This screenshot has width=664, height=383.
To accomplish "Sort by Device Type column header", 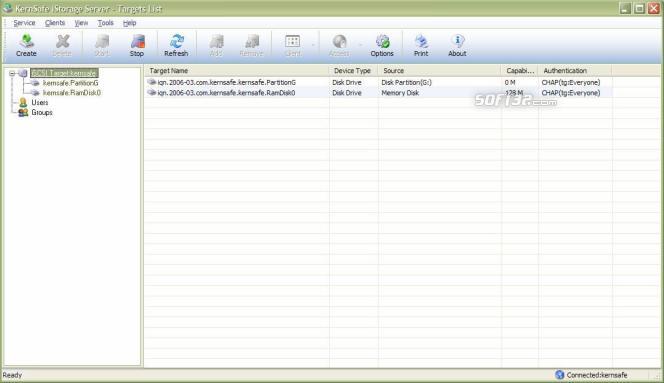I will (x=354, y=71).
